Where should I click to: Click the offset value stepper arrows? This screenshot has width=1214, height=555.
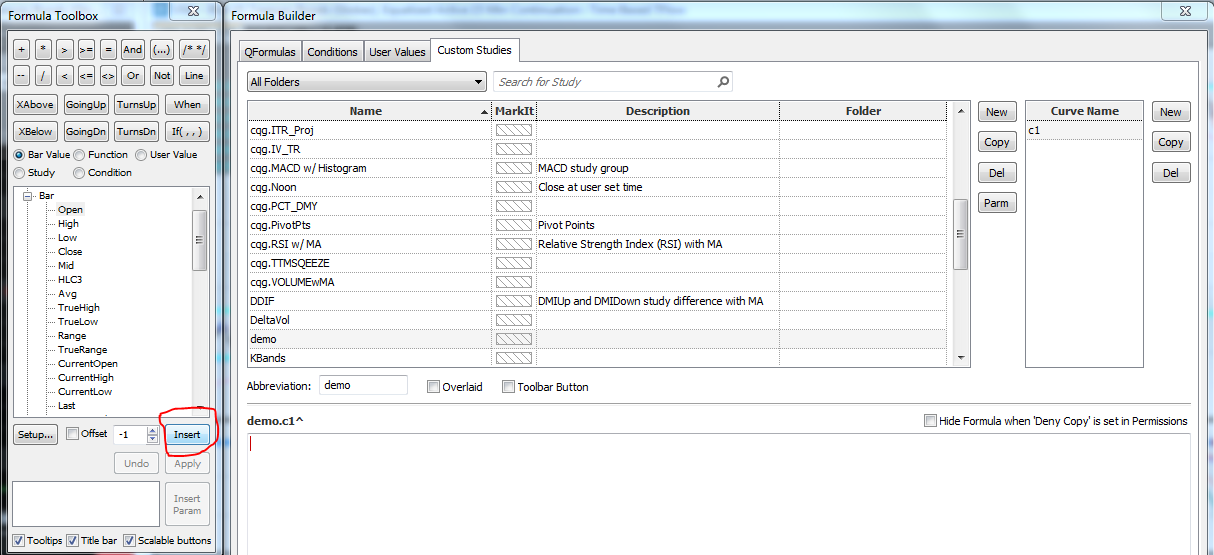point(152,435)
